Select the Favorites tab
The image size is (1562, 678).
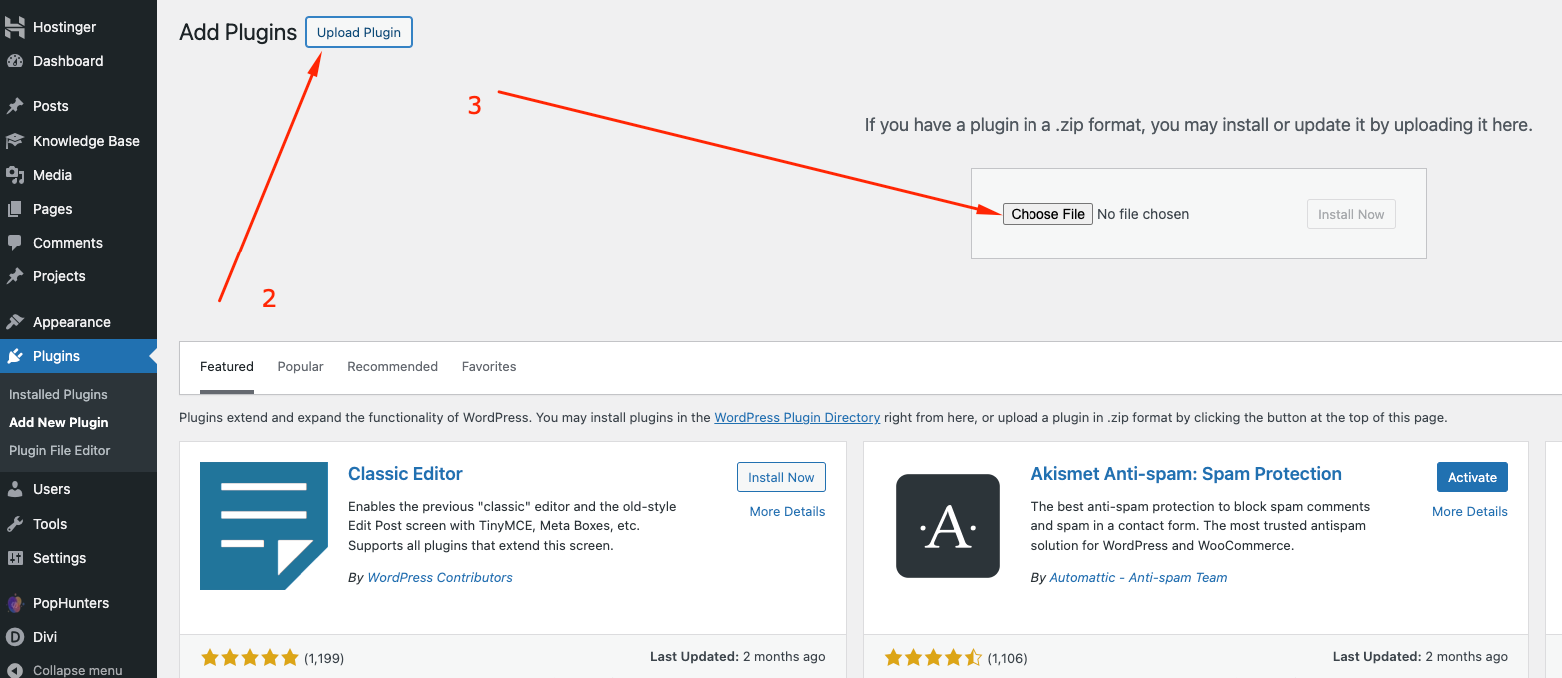click(489, 367)
